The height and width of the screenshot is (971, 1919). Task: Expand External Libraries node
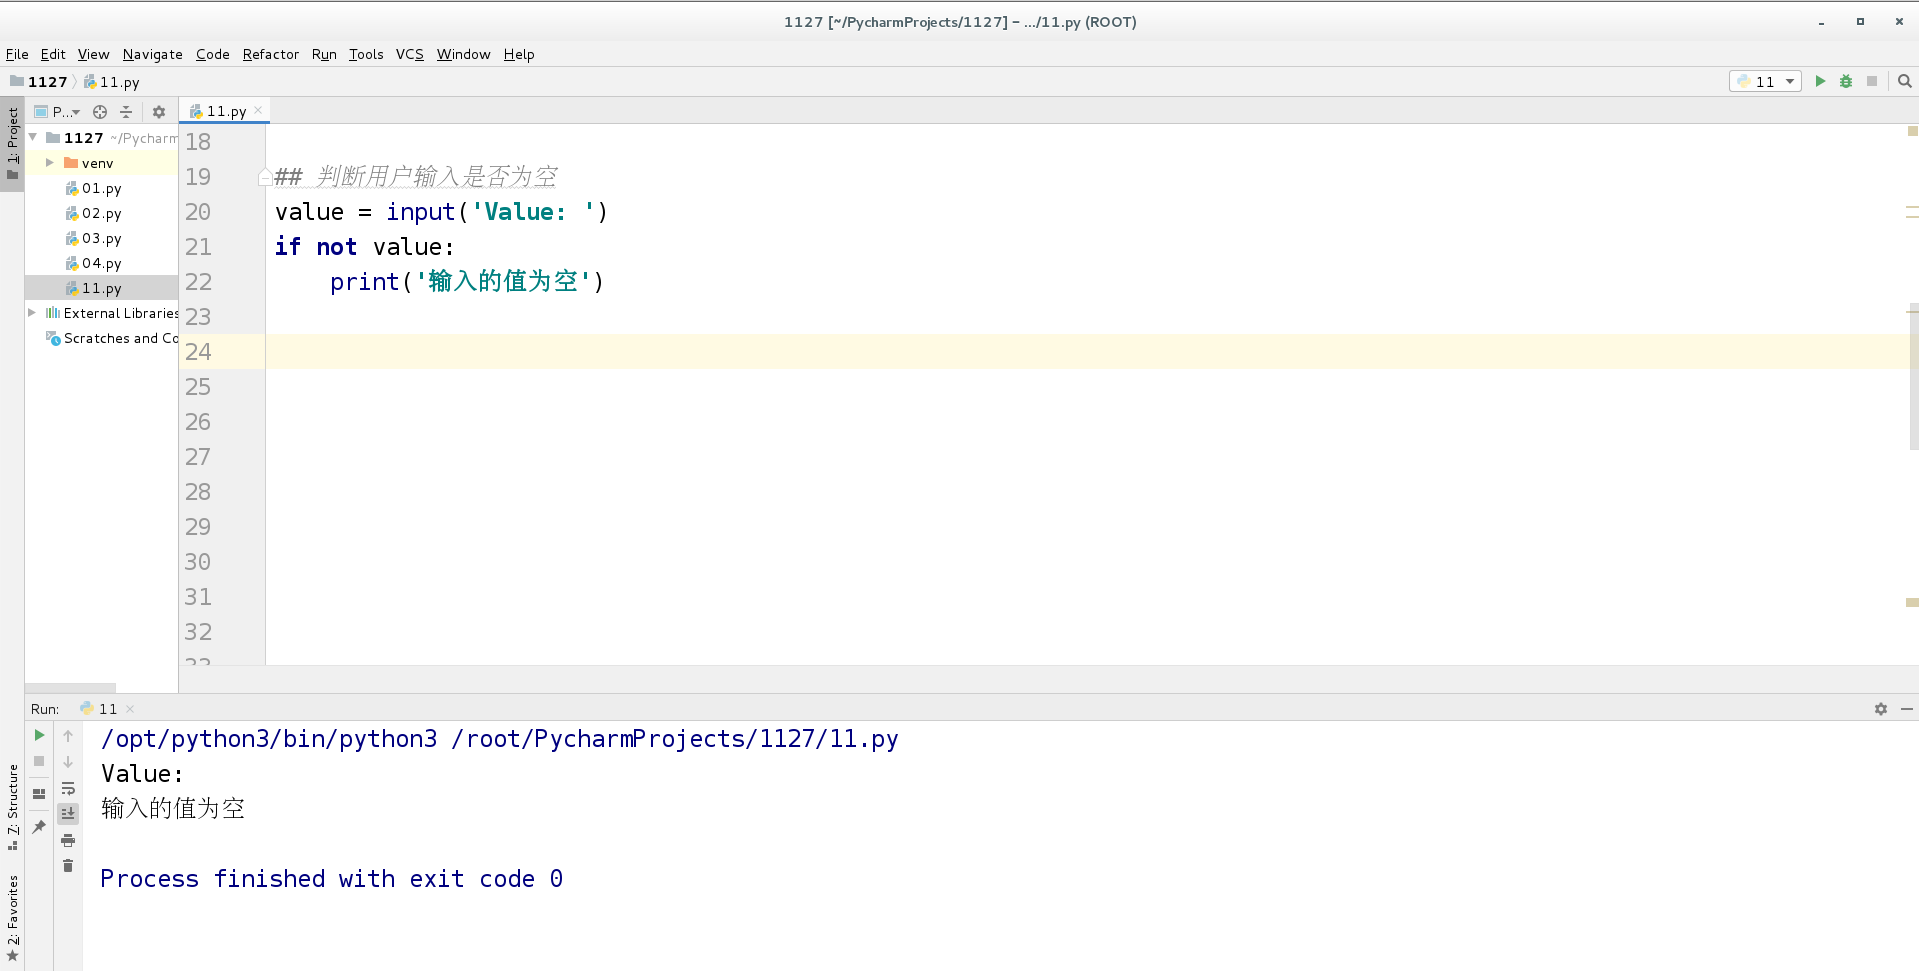point(32,312)
